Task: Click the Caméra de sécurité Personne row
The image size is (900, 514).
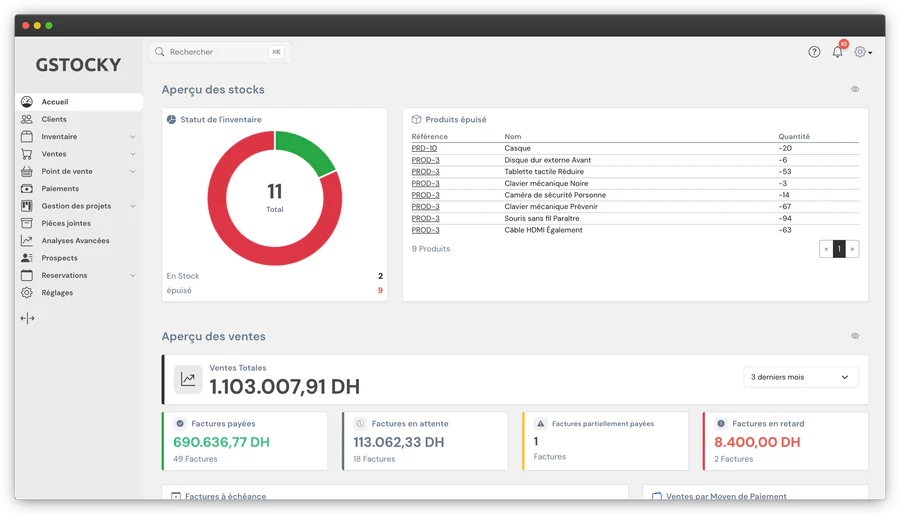Action: 635,195
